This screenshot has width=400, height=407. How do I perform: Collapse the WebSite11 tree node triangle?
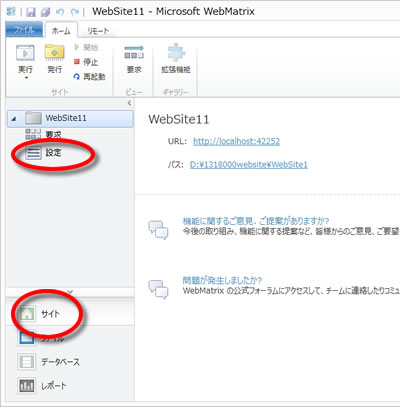click(x=14, y=118)
